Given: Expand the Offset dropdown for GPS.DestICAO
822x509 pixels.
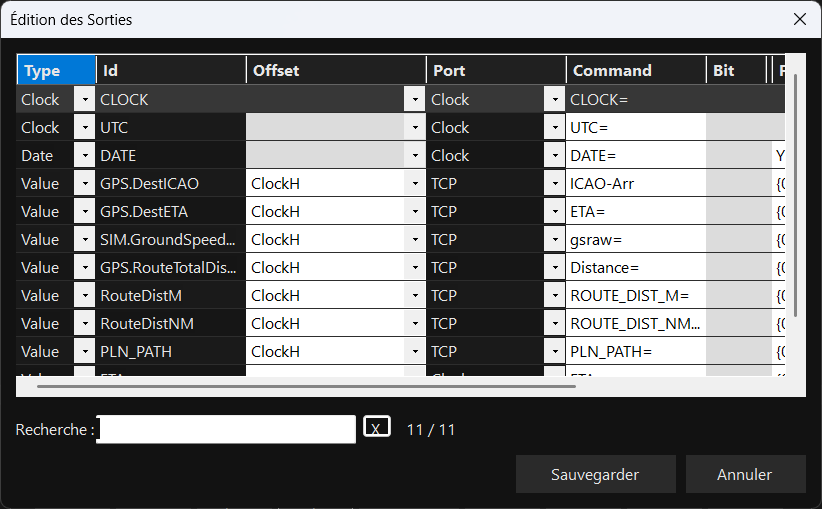Looking at the screenshot, I should click(x=414, y=183).
